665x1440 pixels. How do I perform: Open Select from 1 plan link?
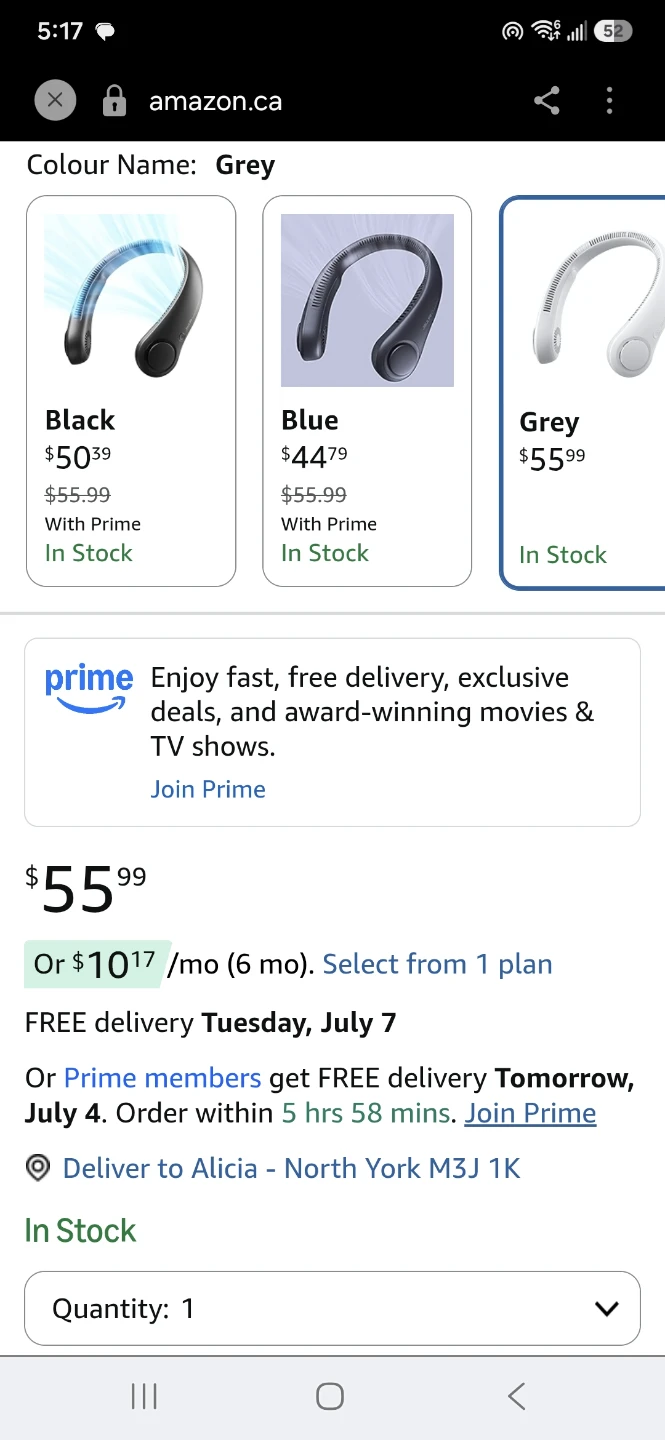[x=437, y=964]
